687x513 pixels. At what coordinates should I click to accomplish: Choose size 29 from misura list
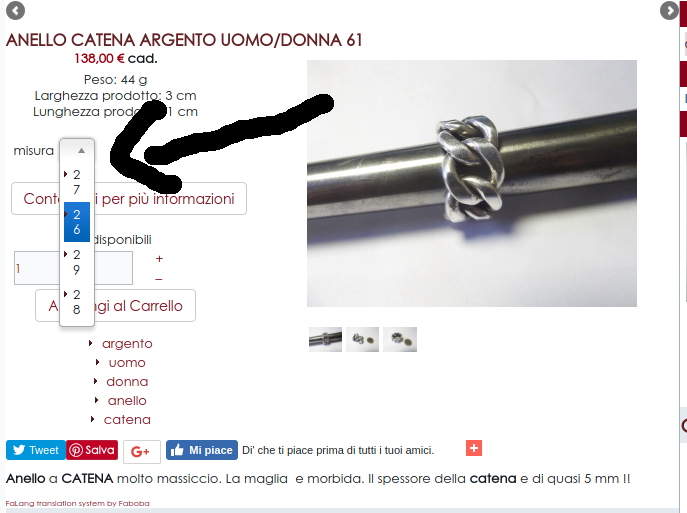click(77, 262)
